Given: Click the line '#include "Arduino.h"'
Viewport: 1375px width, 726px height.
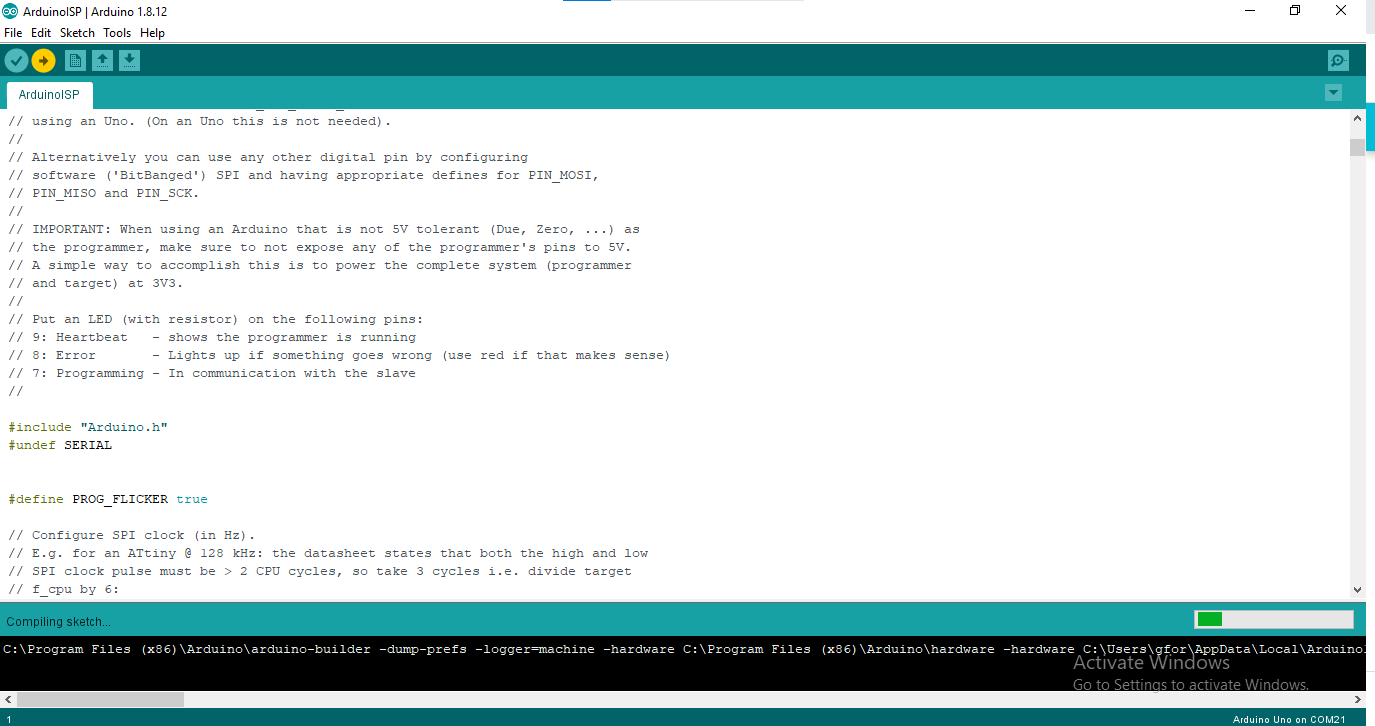Looking at the screenshot, I should [x=88, y=427].
